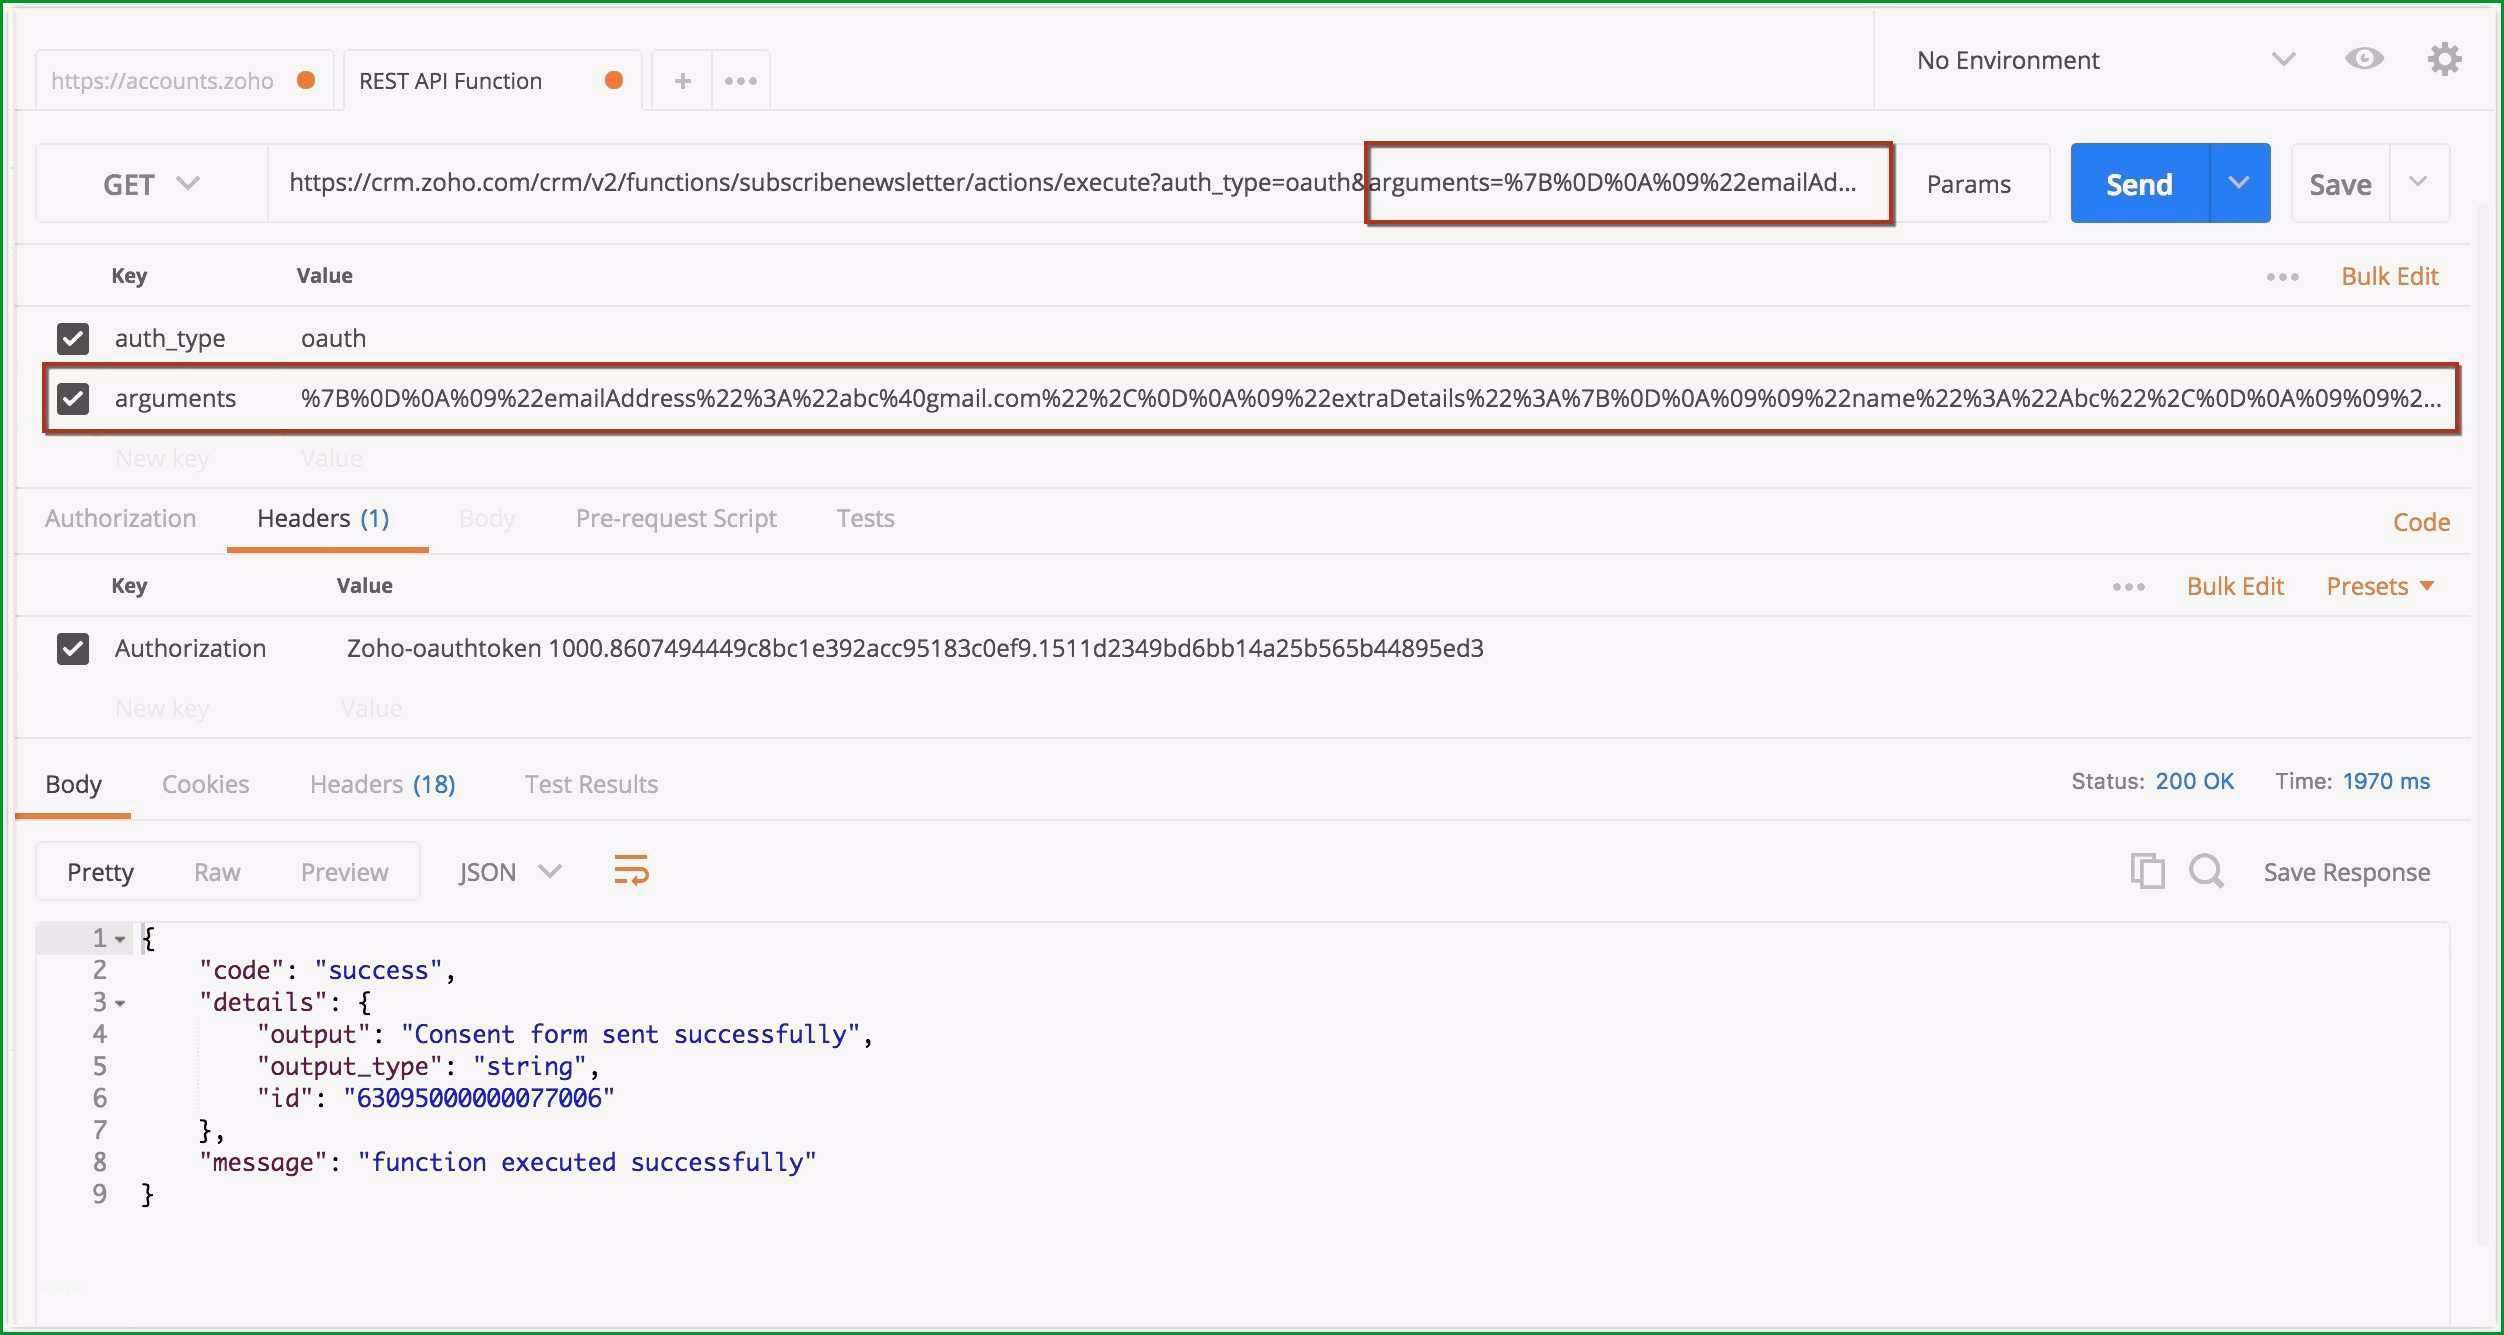Click the copy response icon
The height and width of the screenshot is (1335, 2504).
2146,873
